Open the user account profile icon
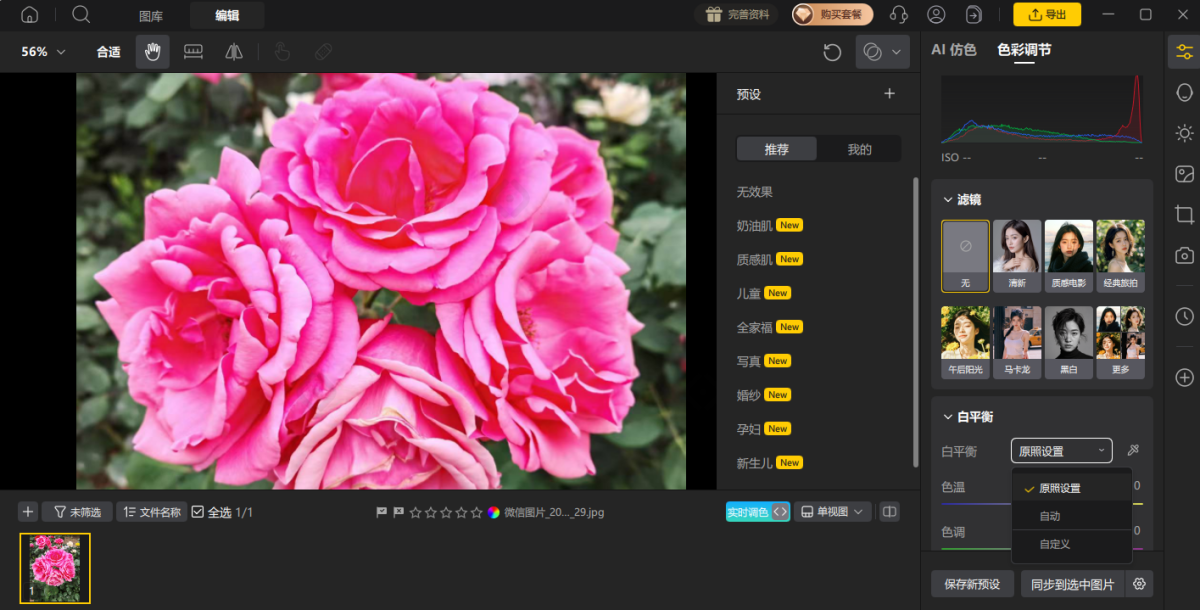 point(936,15)
